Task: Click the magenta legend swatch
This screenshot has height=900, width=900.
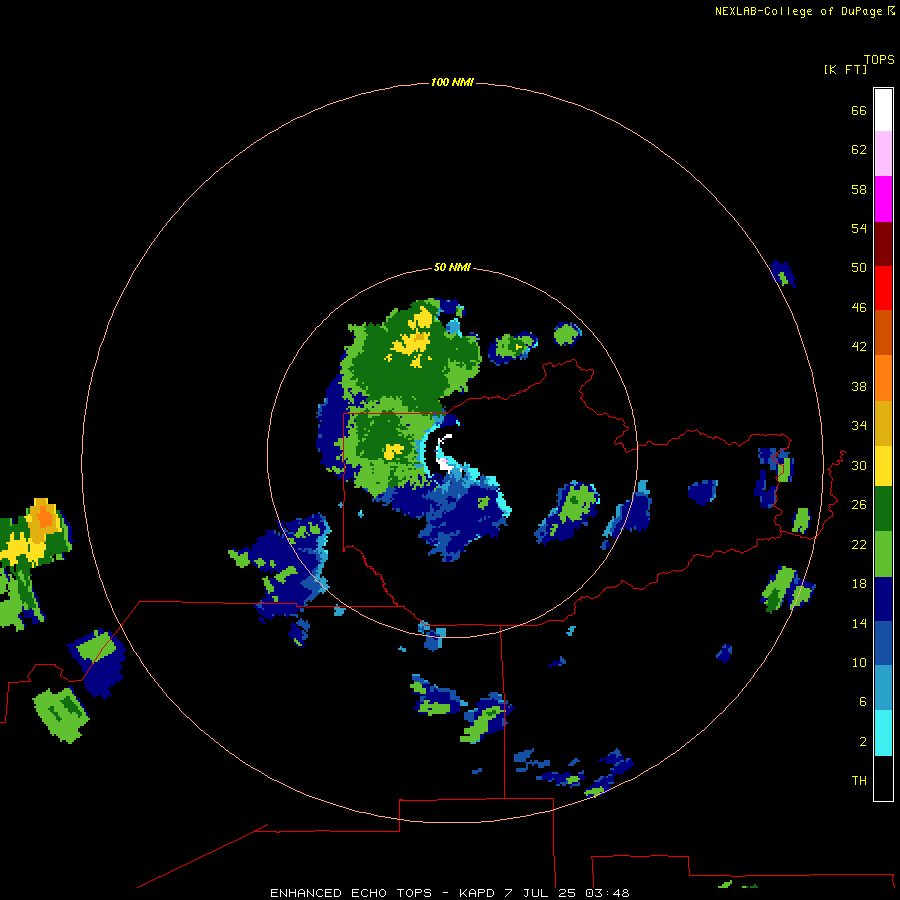Action: 883,199
